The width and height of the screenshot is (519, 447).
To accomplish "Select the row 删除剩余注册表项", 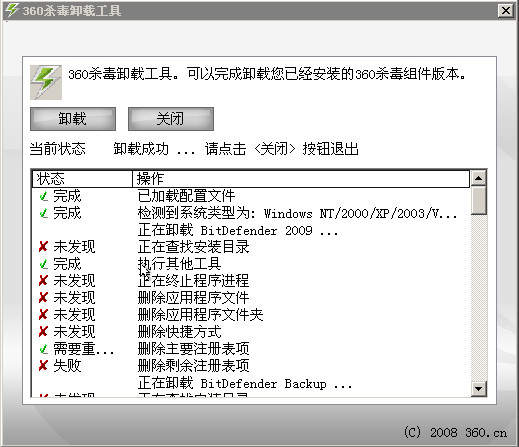I will (251, 366).
